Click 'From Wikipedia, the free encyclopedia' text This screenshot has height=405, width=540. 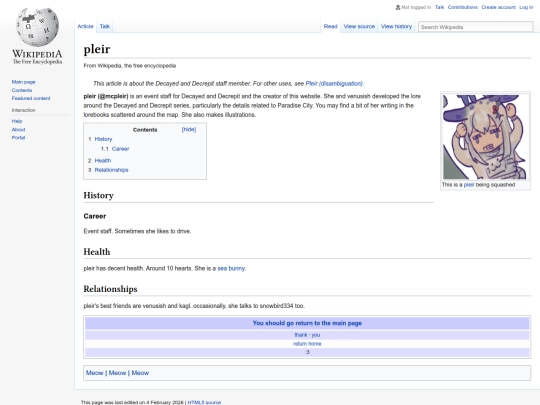tap(130, 66)
